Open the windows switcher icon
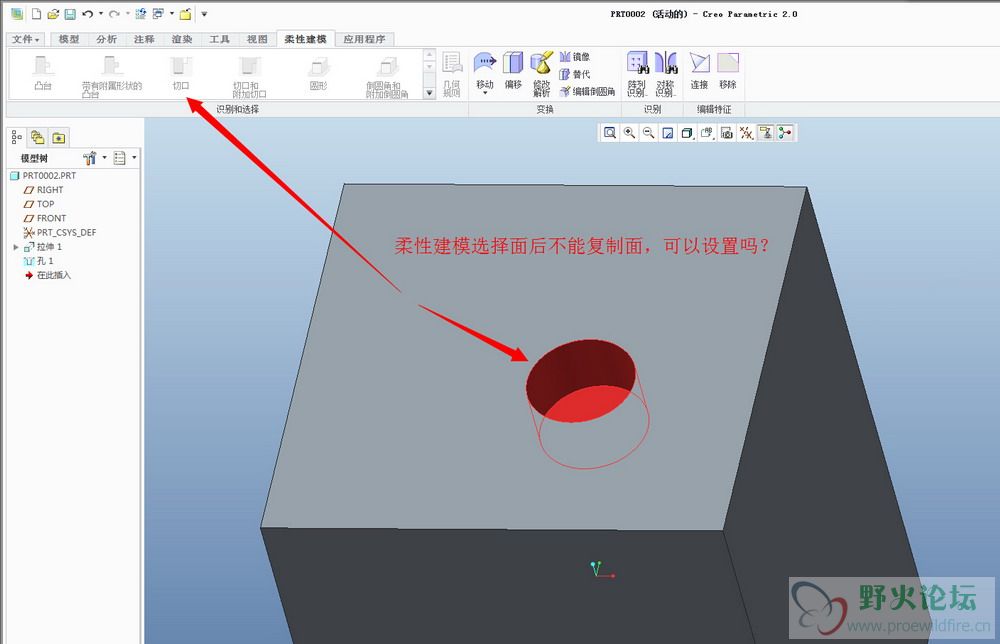 point(158,13)
